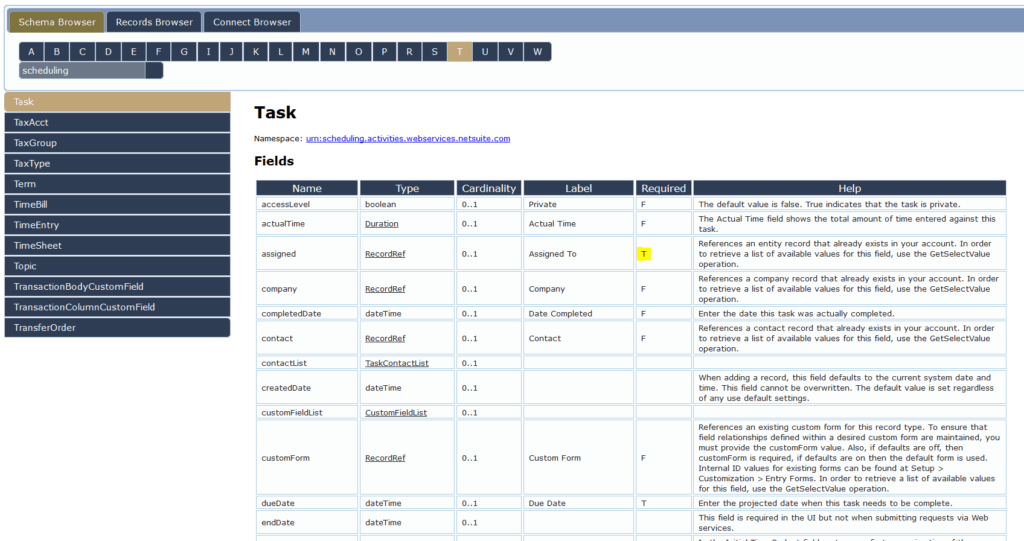Show records under letter F
The height and width of the screenshot is (541, 1024).
(158, 52)
